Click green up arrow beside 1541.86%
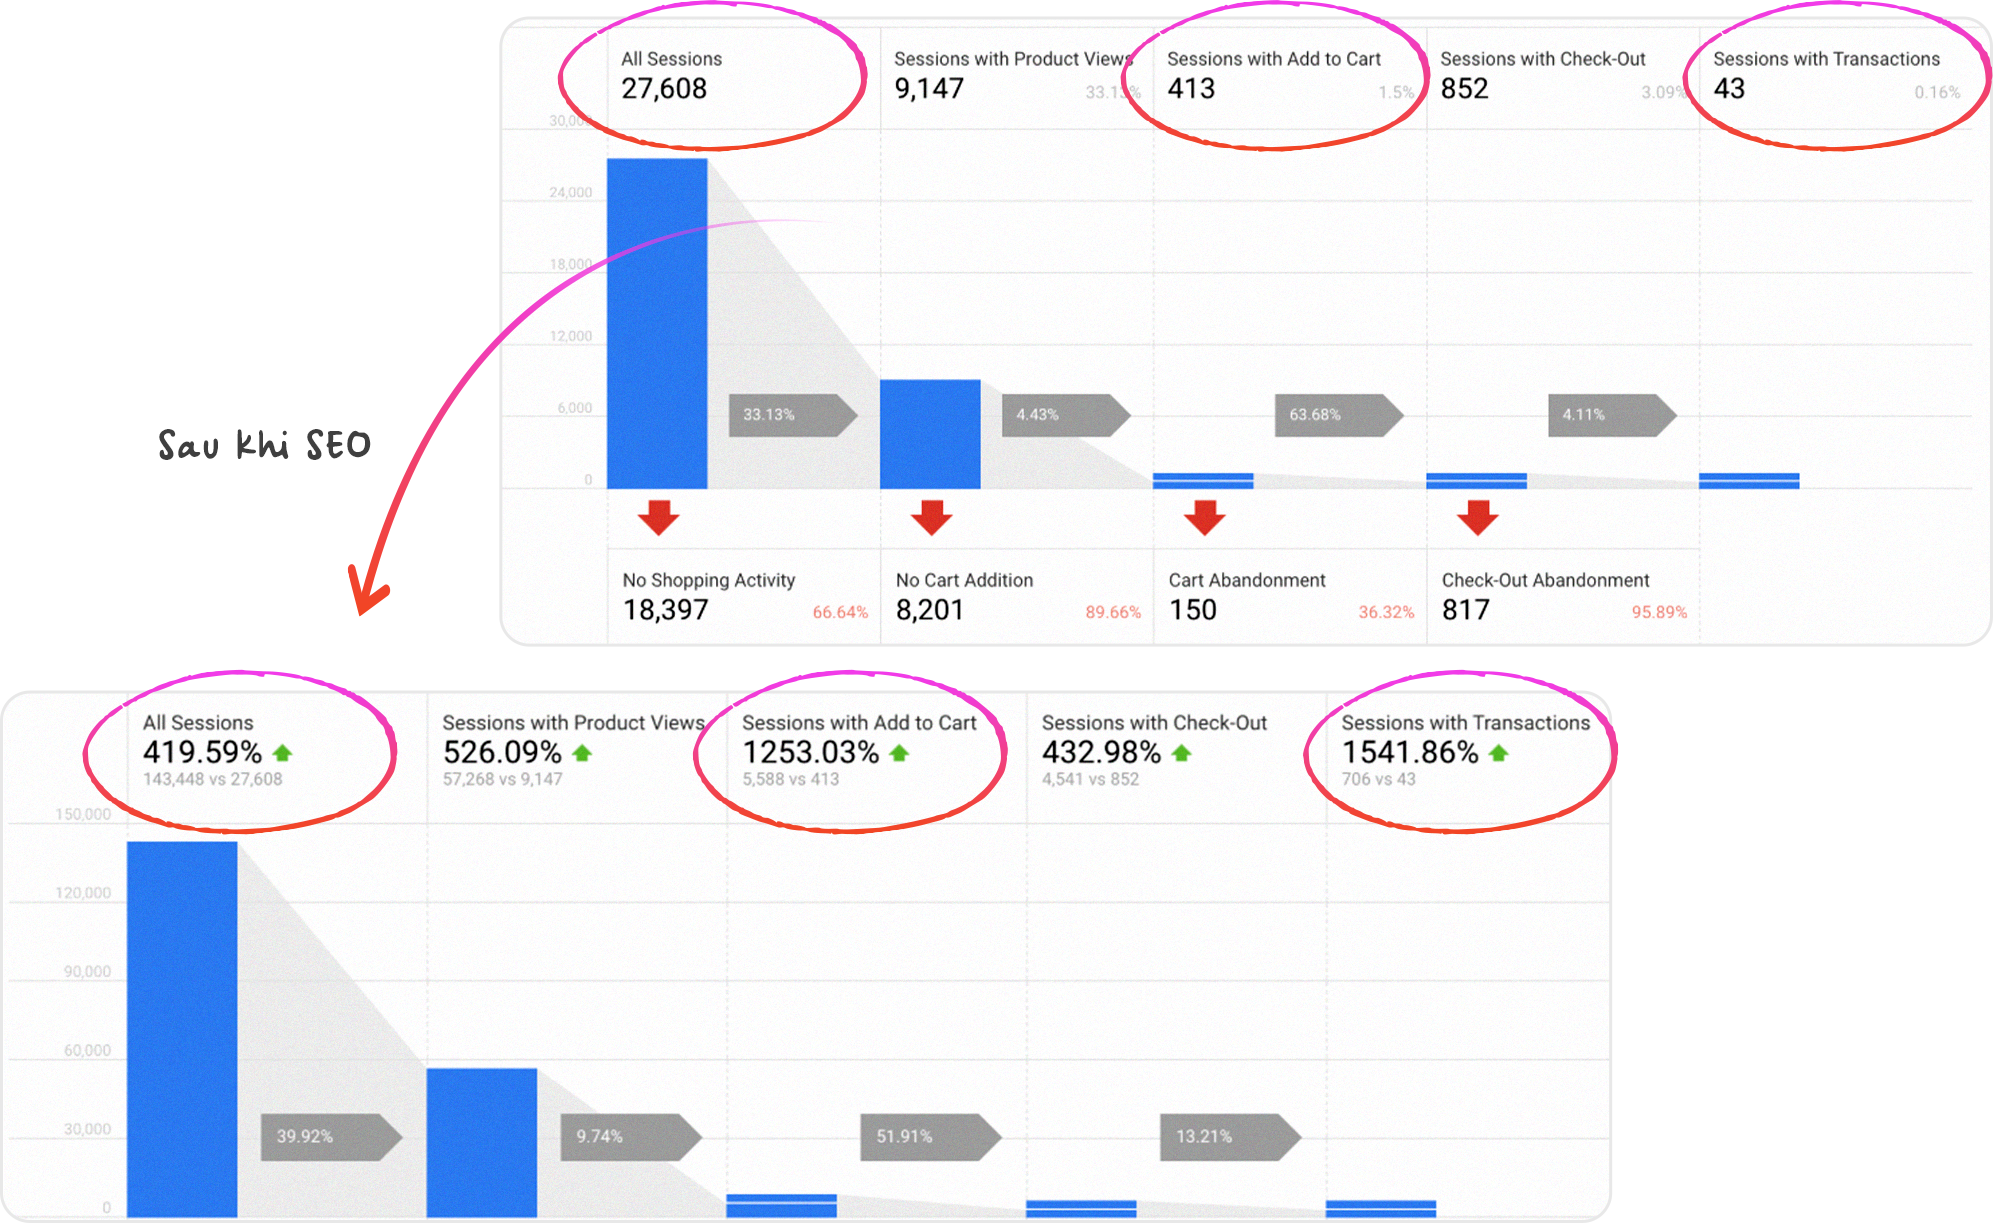The width and height of the screenshot is (1993, 1223). [1498, 753]
